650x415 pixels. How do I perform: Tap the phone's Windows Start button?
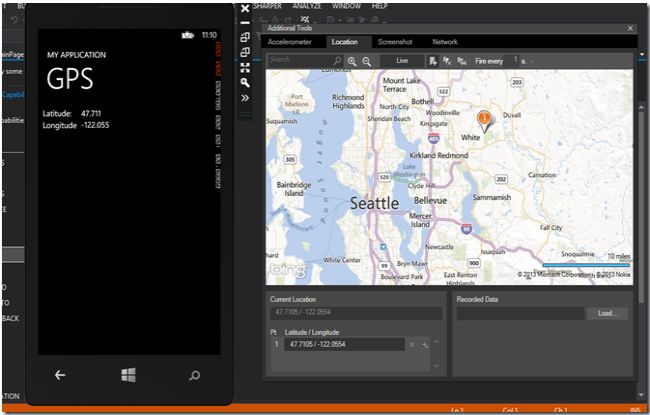click(128, 375)
